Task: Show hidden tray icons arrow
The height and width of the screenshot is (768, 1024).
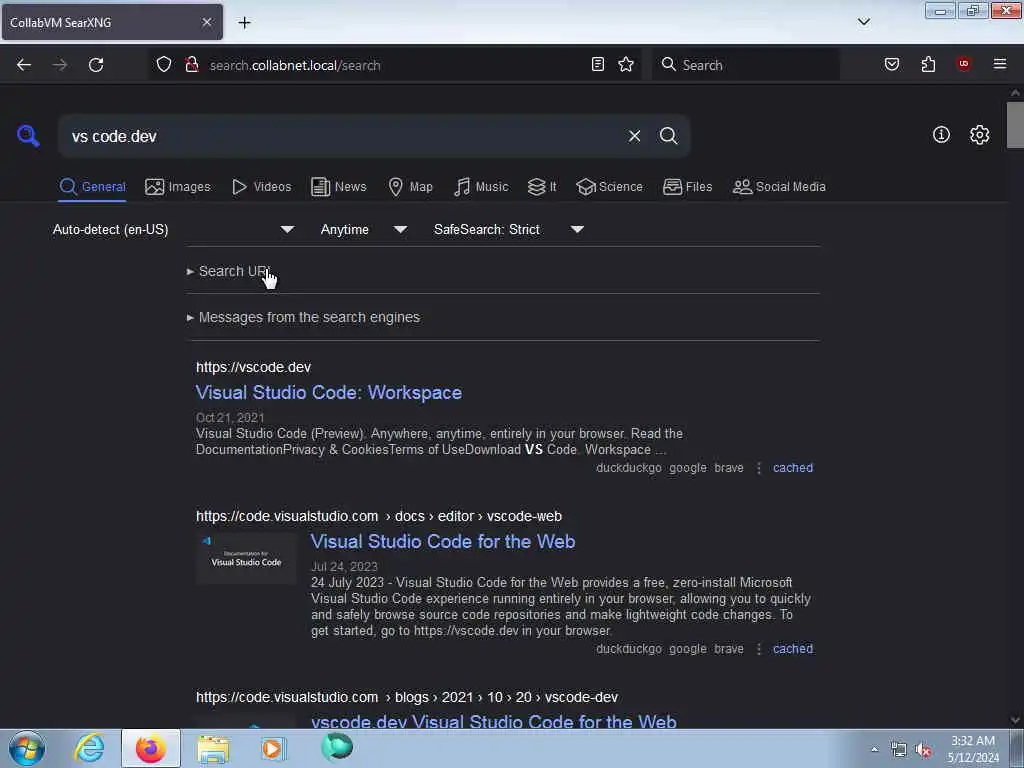Action: 874,749
